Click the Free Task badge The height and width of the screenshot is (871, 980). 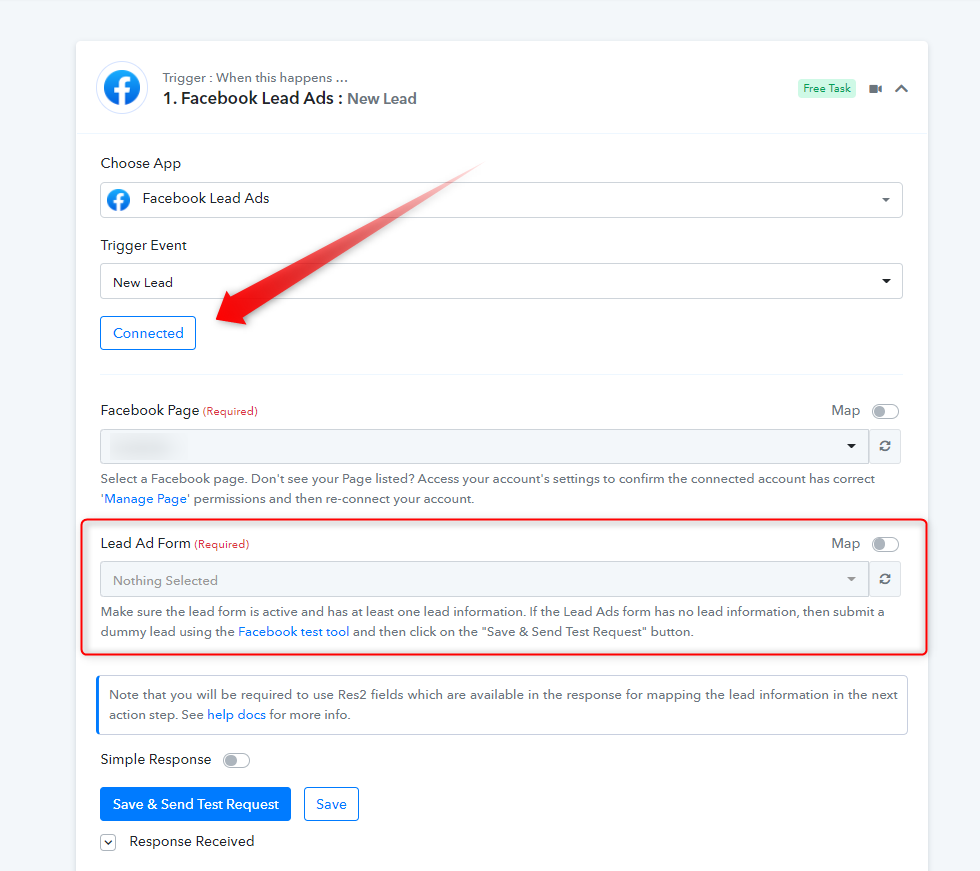coord(826,89)
